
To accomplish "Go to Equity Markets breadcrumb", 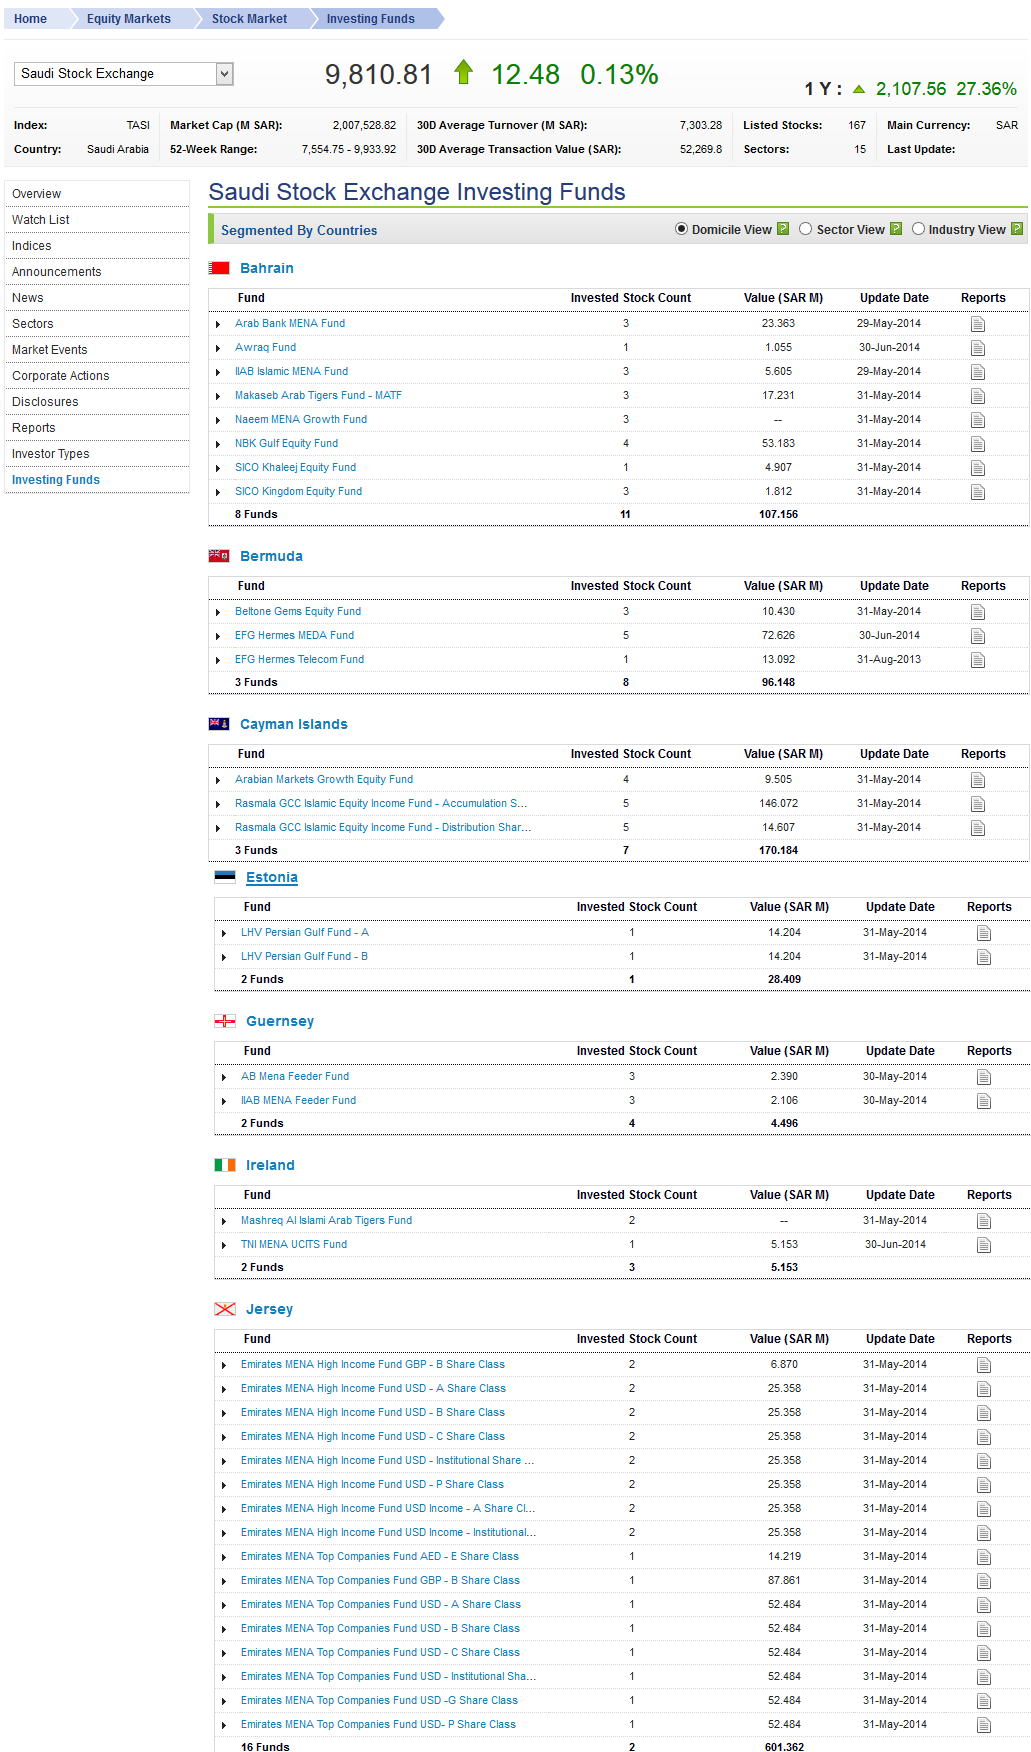I will (x=129, y=19).
